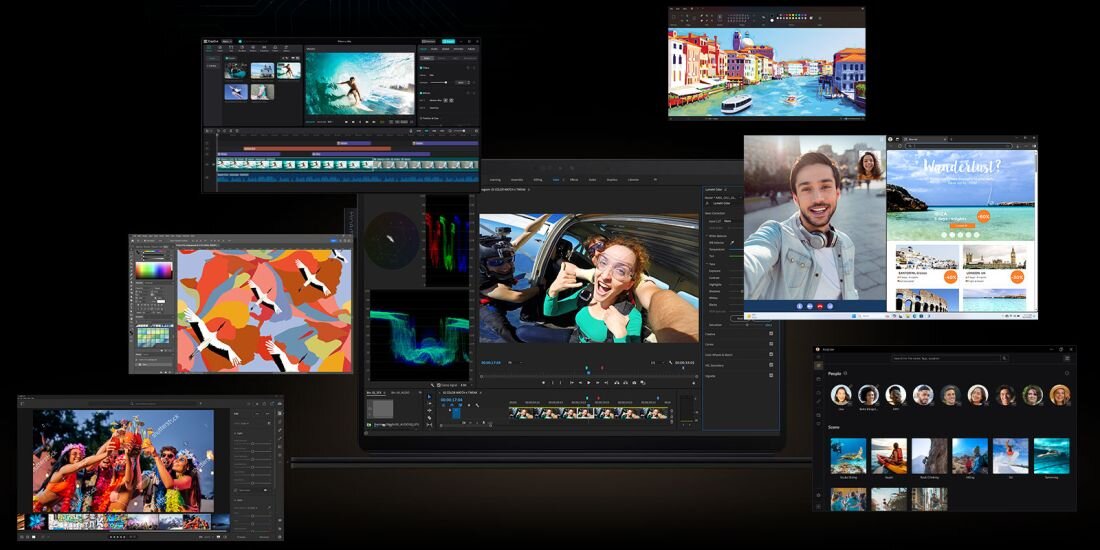This screenshot has height=550, width=1100.
Task: Open the Rock Climbing scene thumbnail
Action: click(x=930, y=456)
